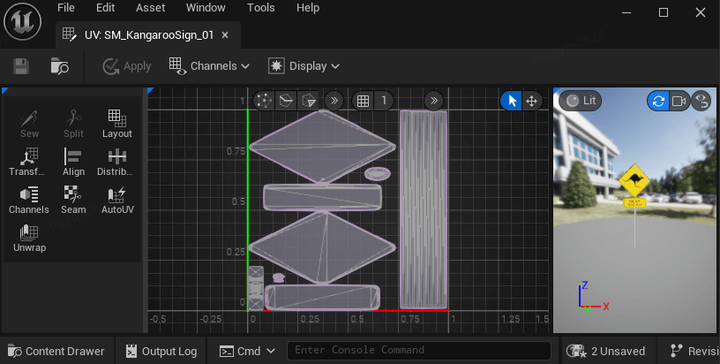Open the Asset menu

coord(150,8)
